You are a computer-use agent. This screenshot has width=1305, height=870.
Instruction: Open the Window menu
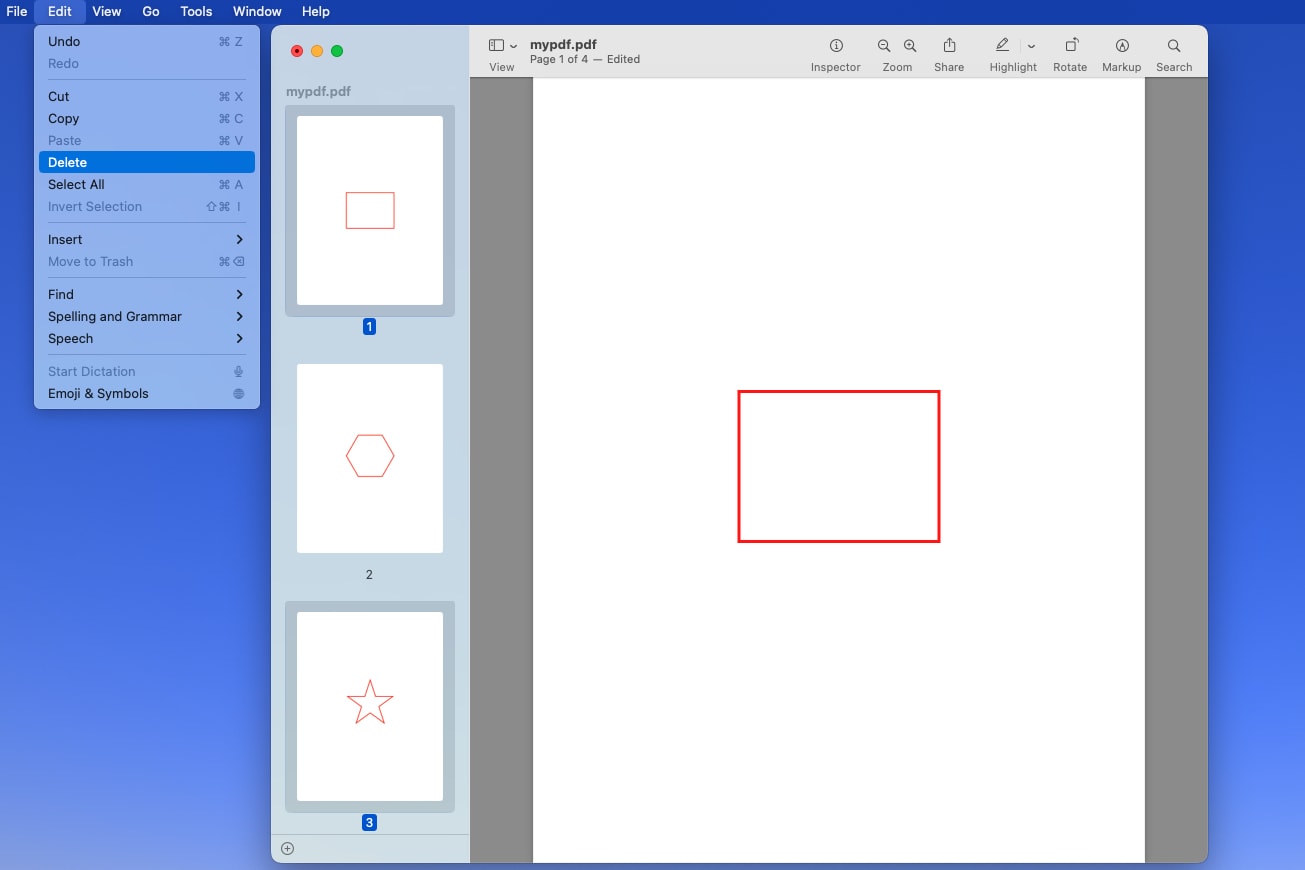coord(257,11)
